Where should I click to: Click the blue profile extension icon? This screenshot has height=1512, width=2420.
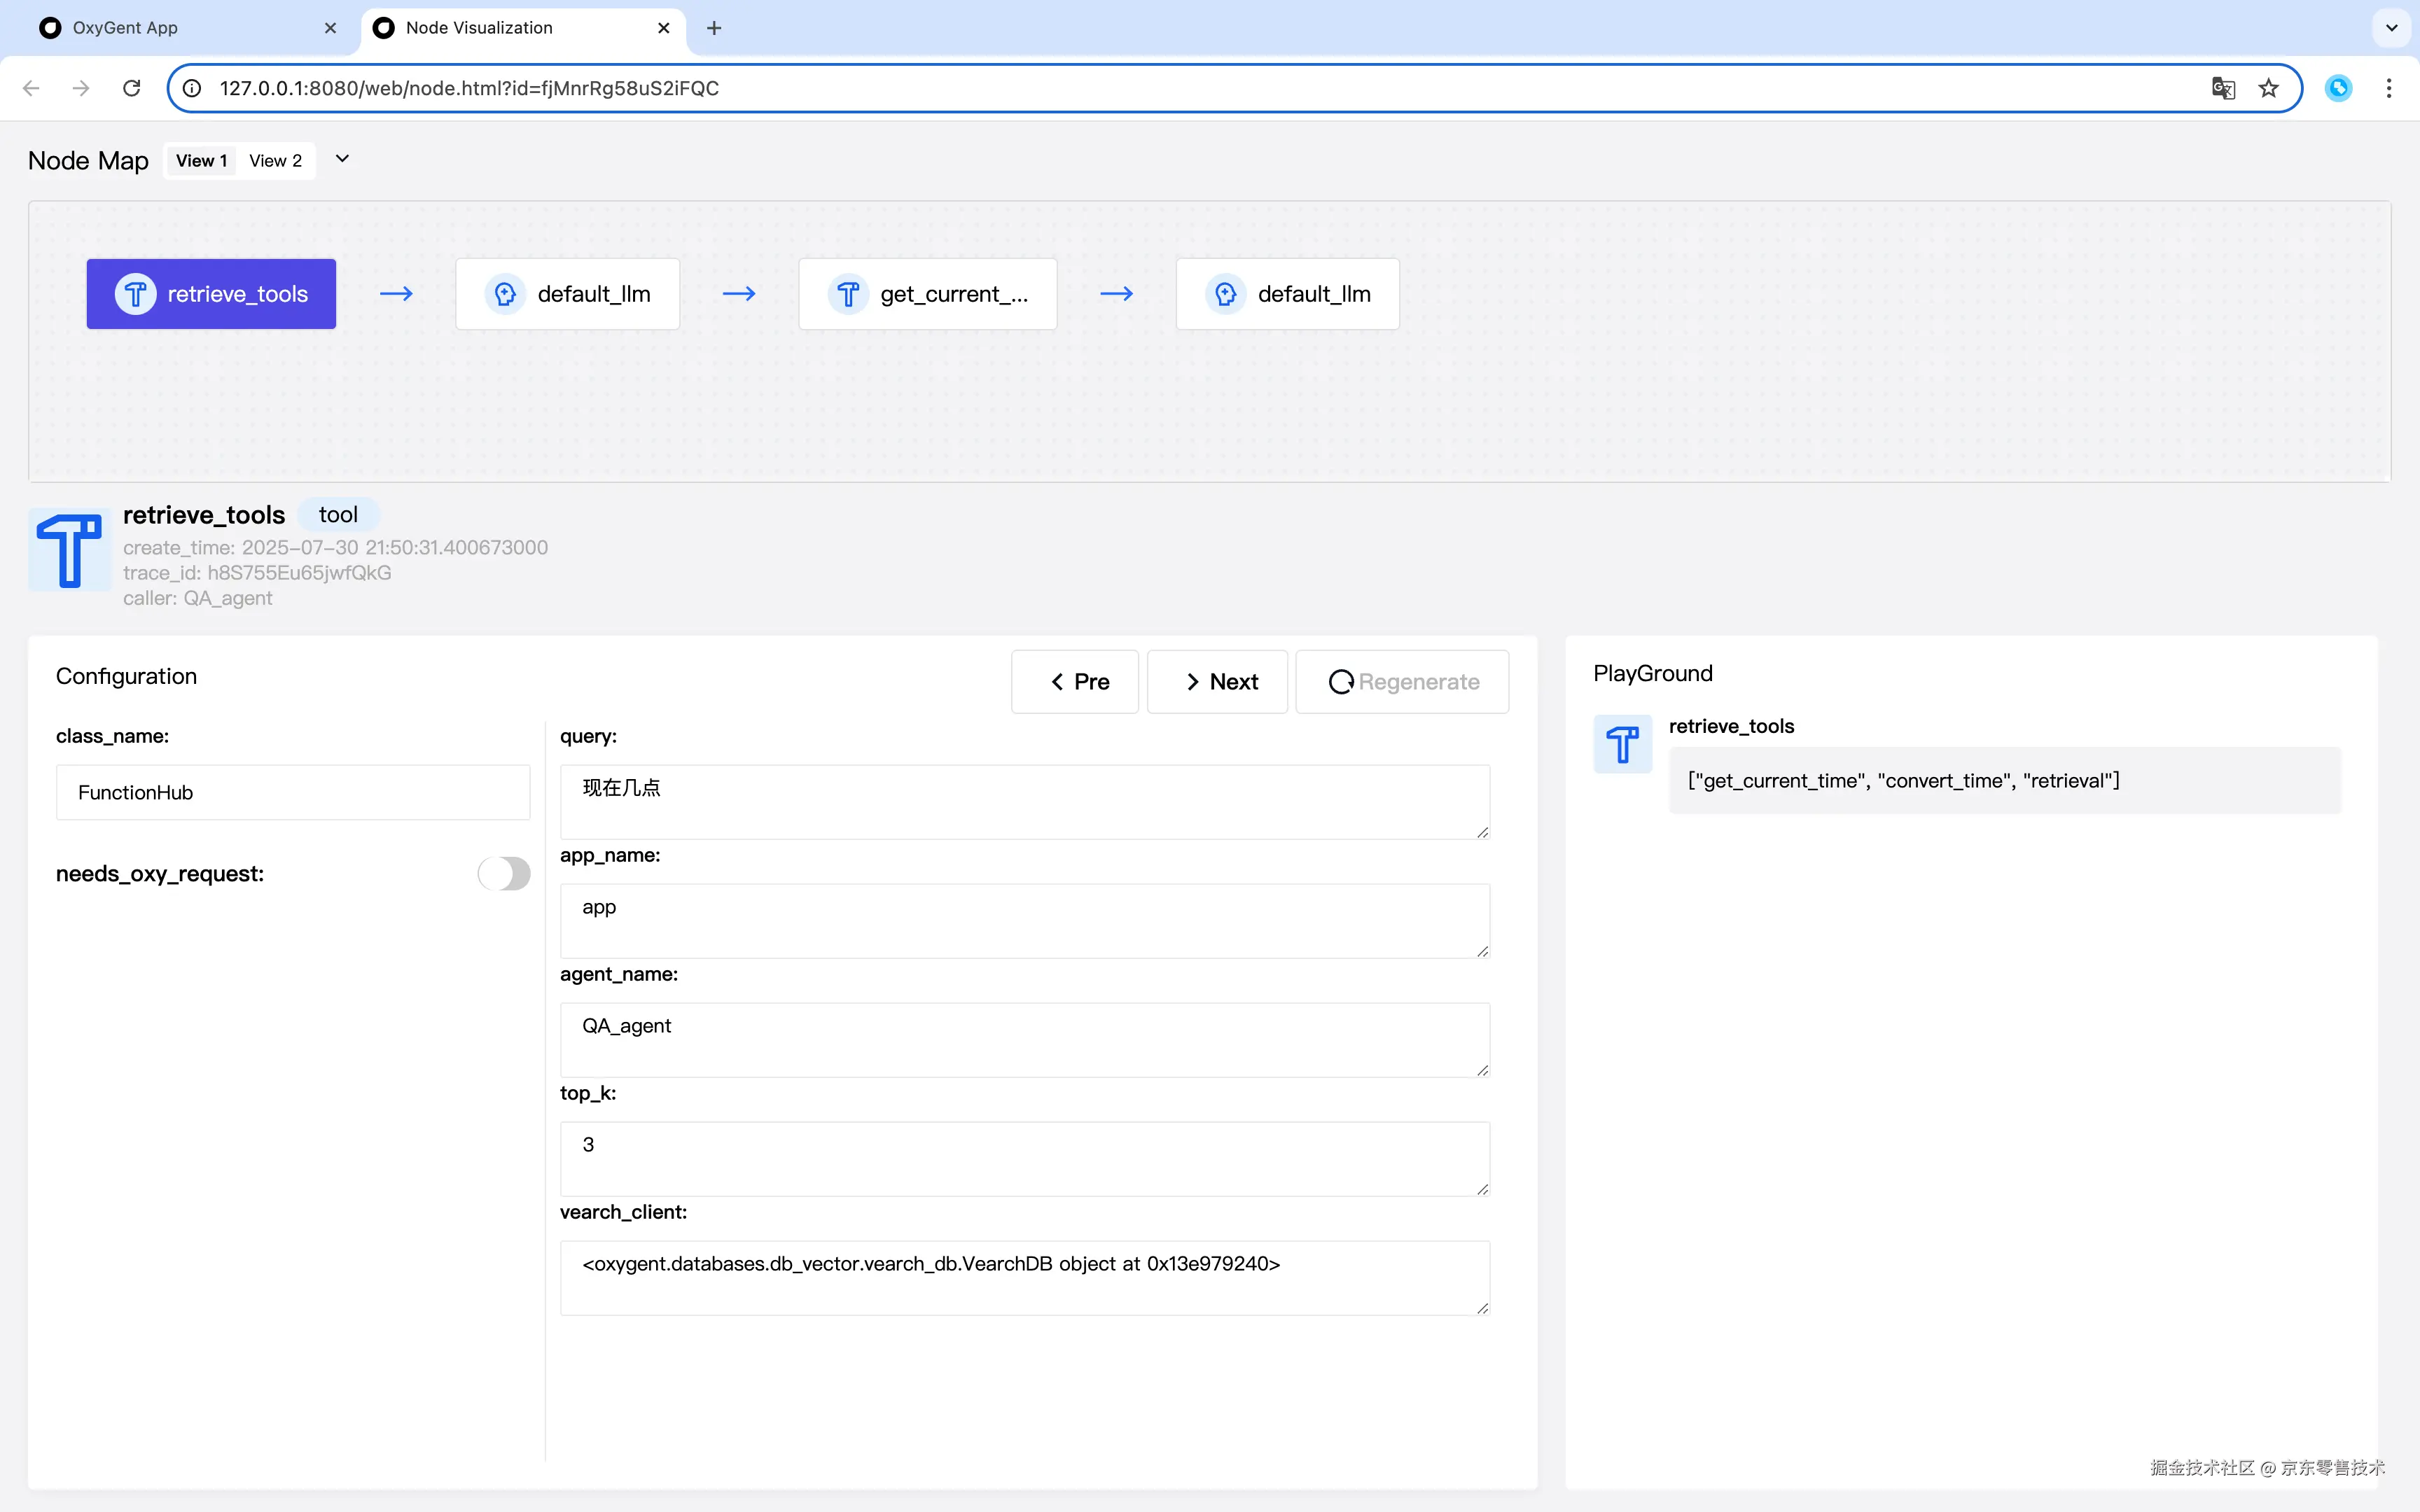point(2338,88)
